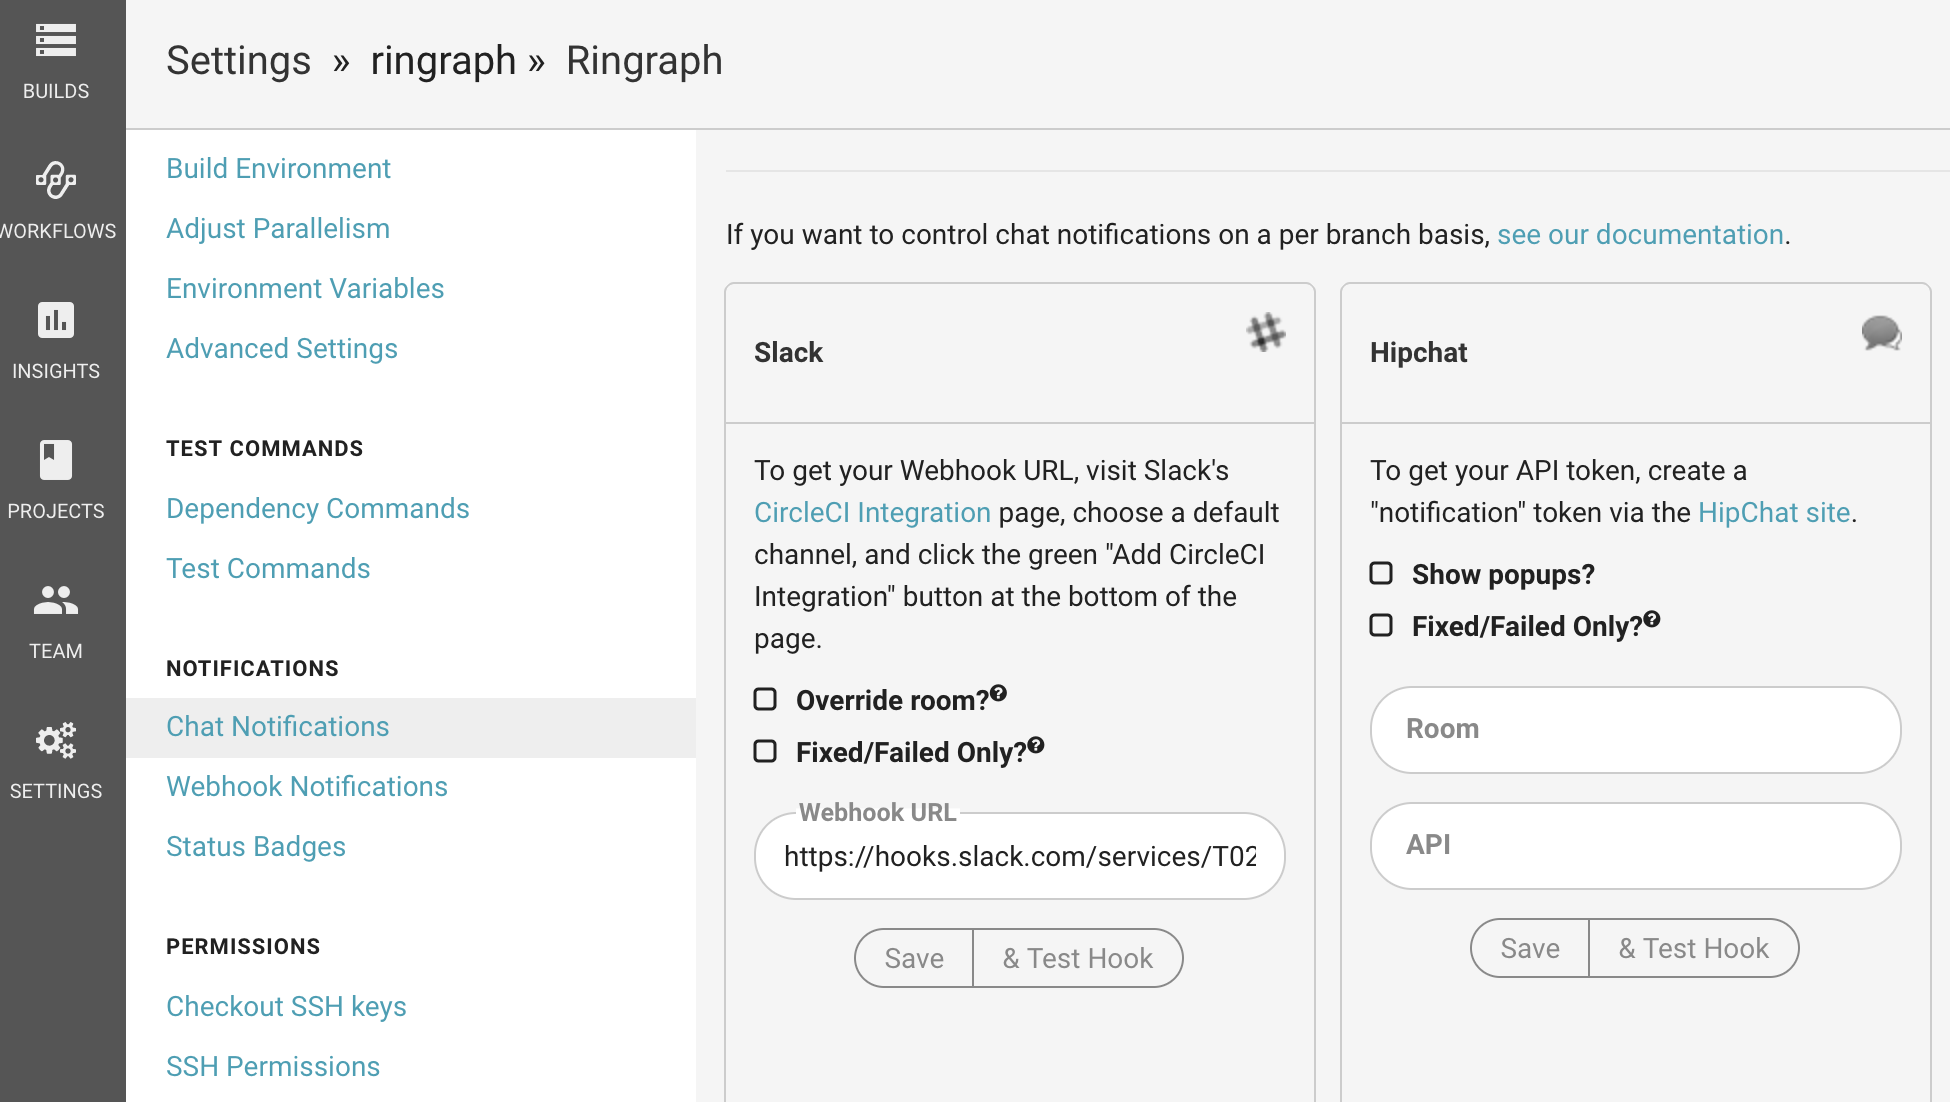Open the Builds sidebar icon
This screenshot has height=1102, width=1950.
(56, 40)
